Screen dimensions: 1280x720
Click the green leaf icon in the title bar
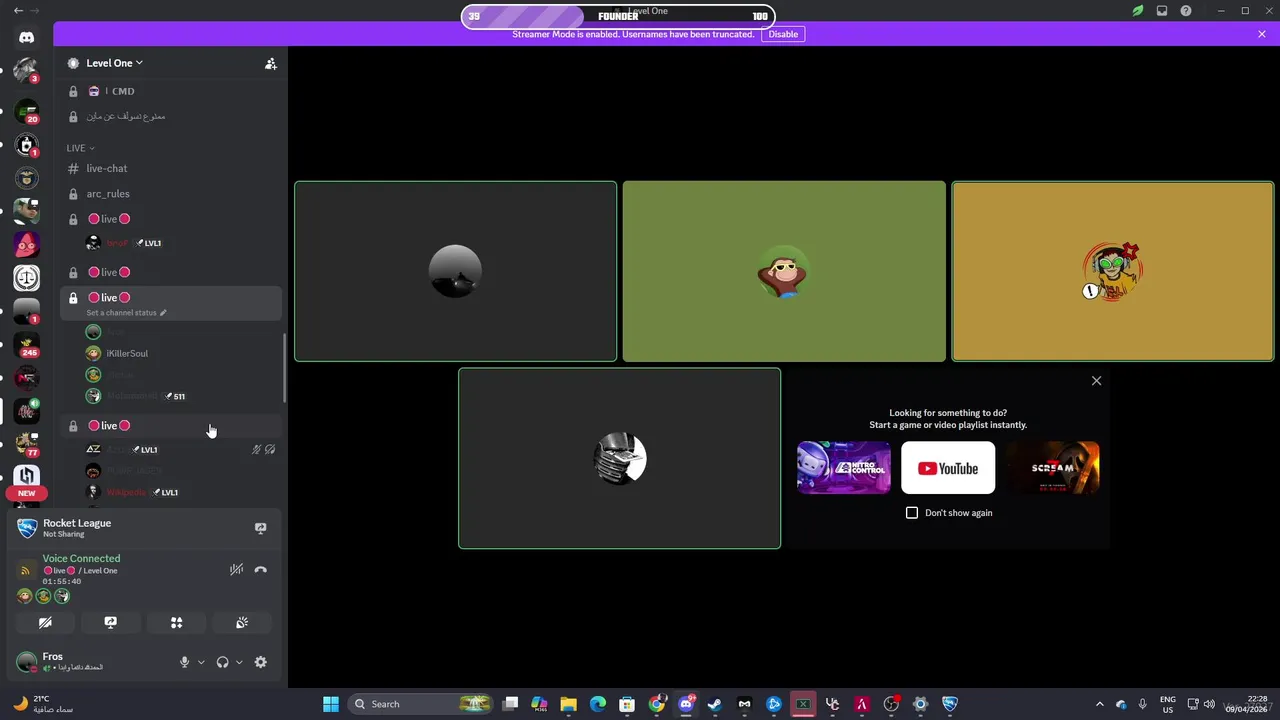(1137, 11)
